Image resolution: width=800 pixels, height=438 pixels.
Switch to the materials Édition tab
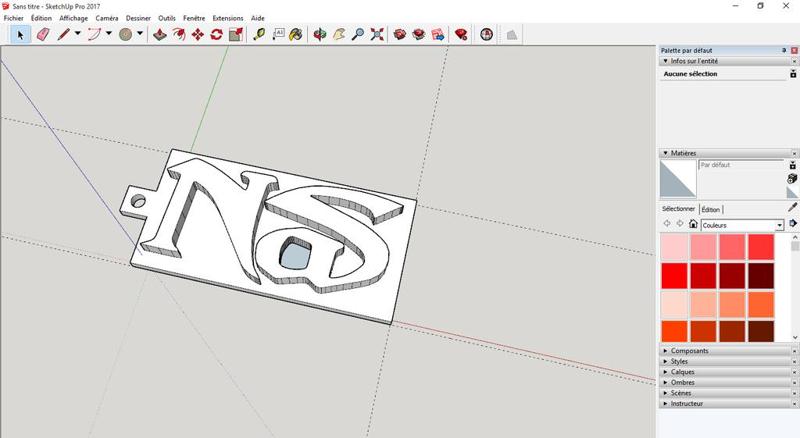point(711,209)
